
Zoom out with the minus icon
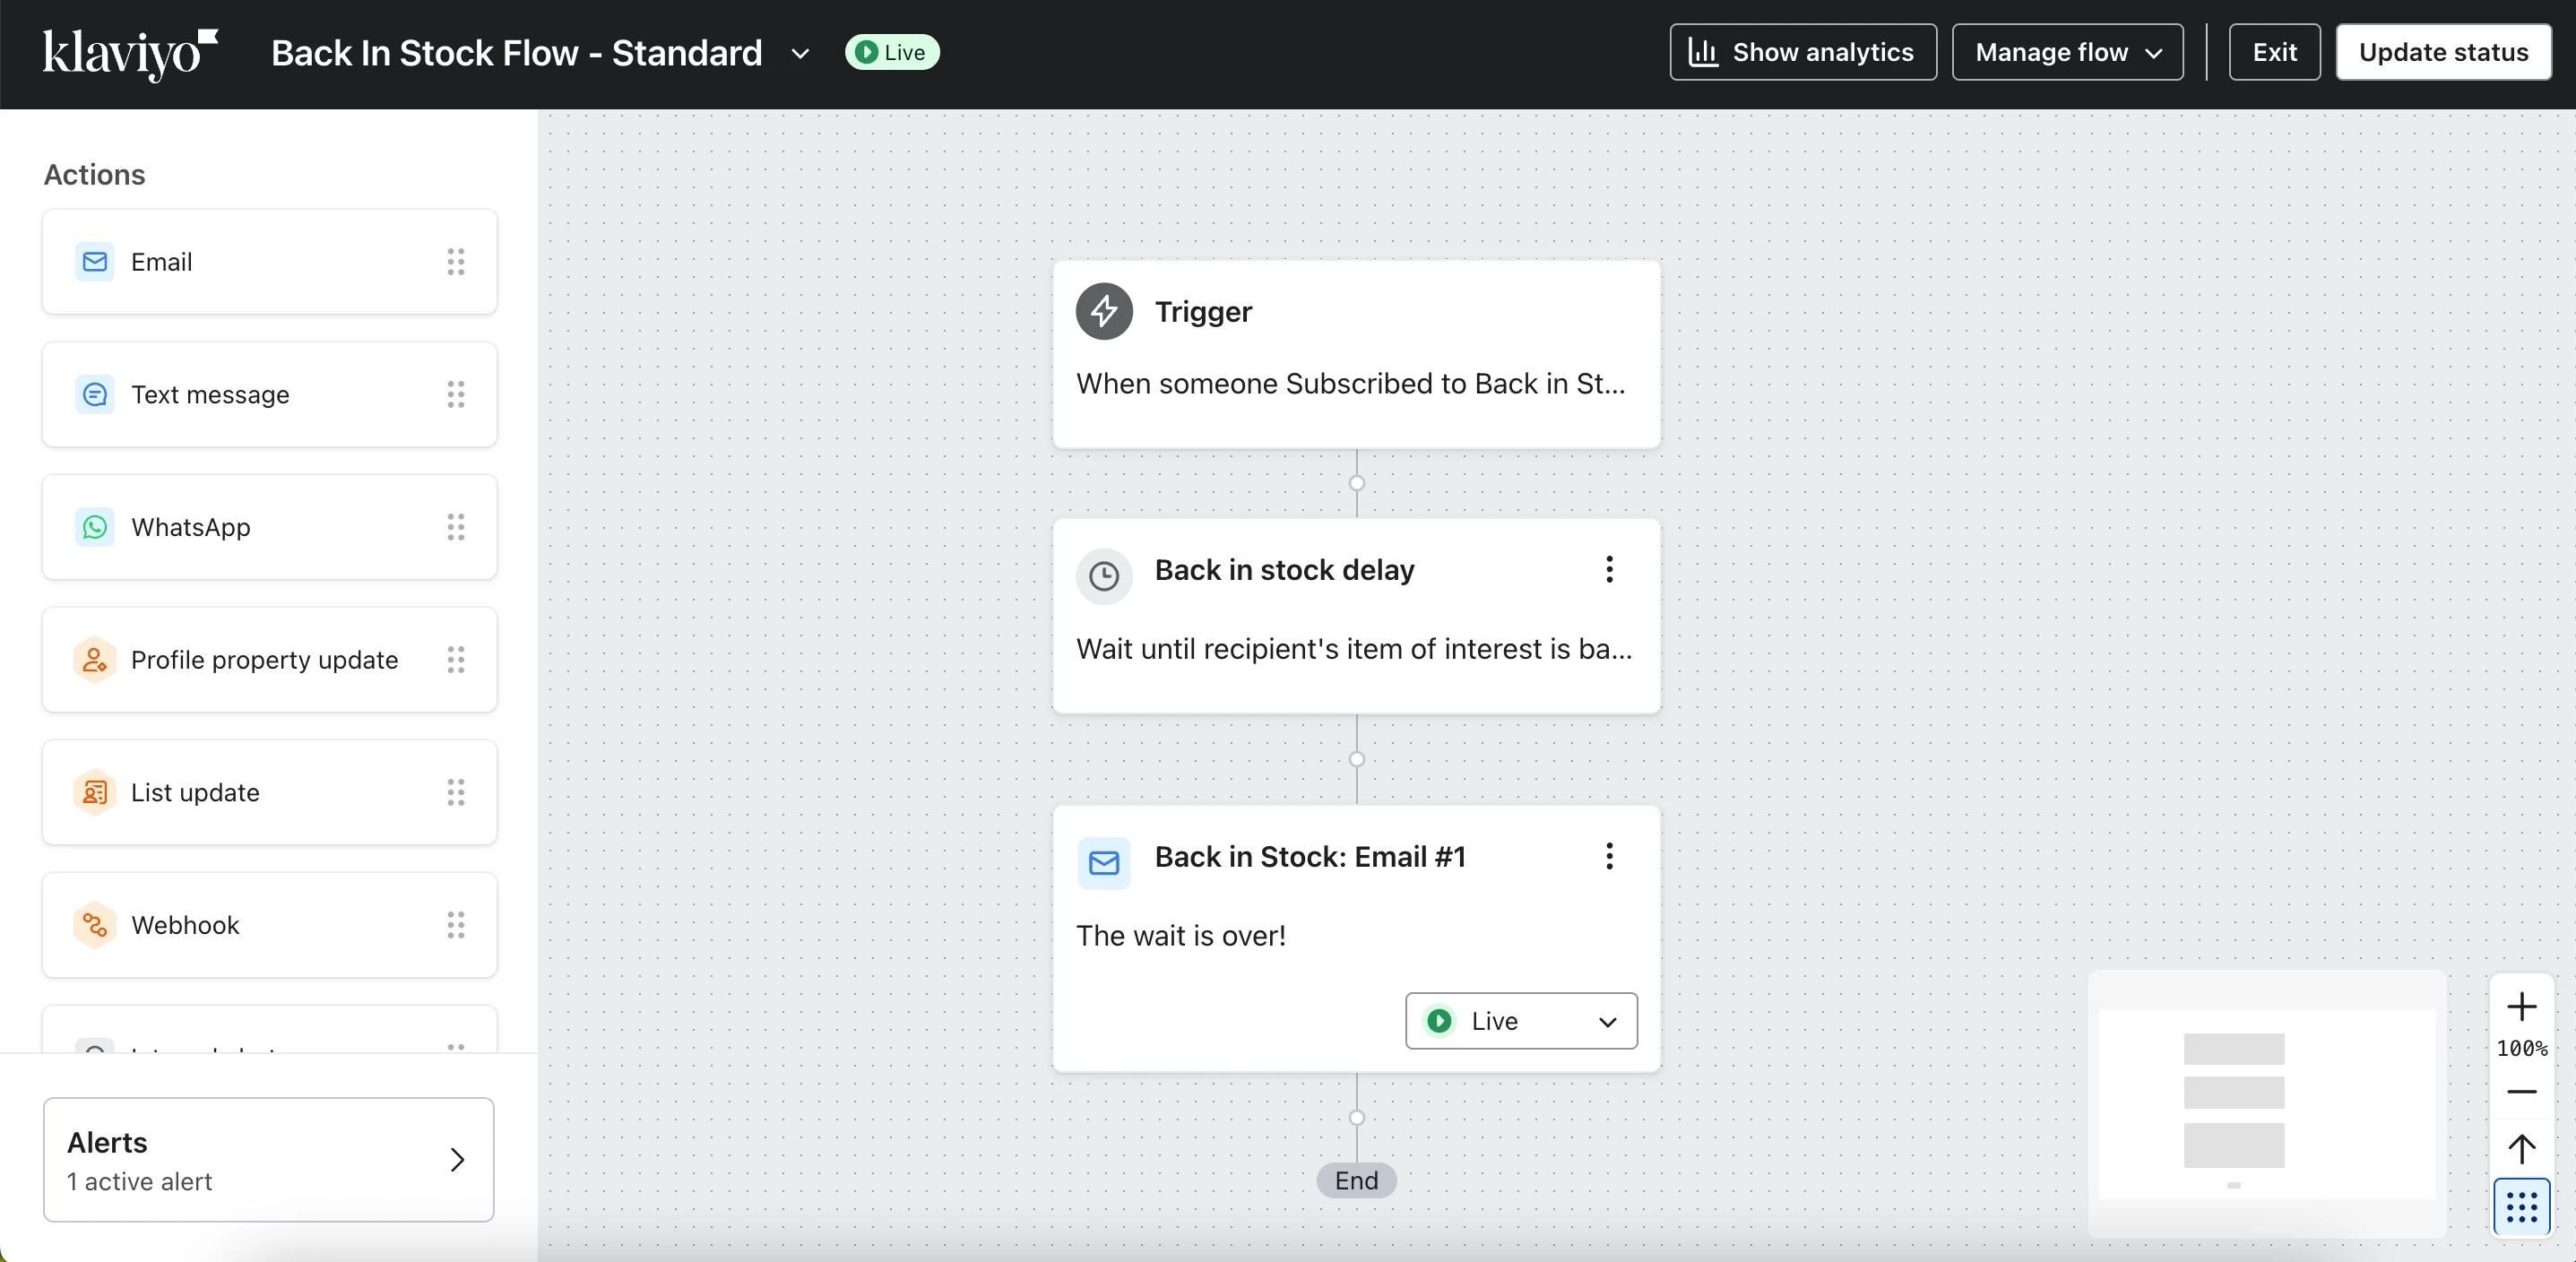(2521, 1091)
